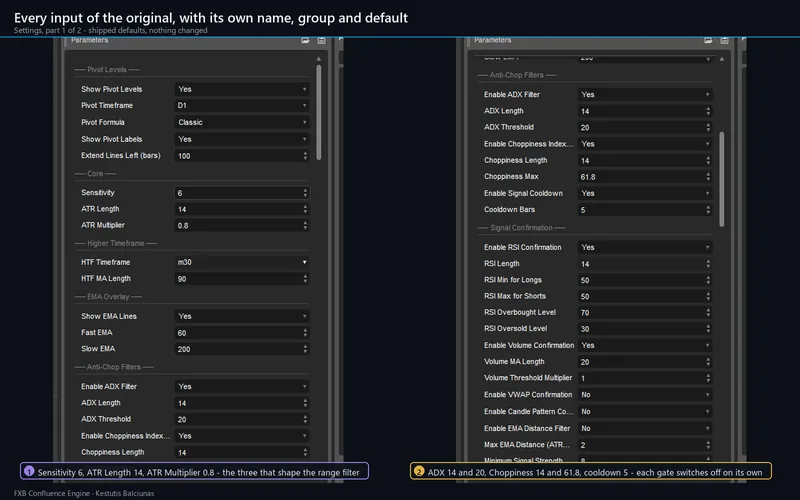800x500 pixels.
Task: Click the HTF MA Length value field
Action: point(242,279)
